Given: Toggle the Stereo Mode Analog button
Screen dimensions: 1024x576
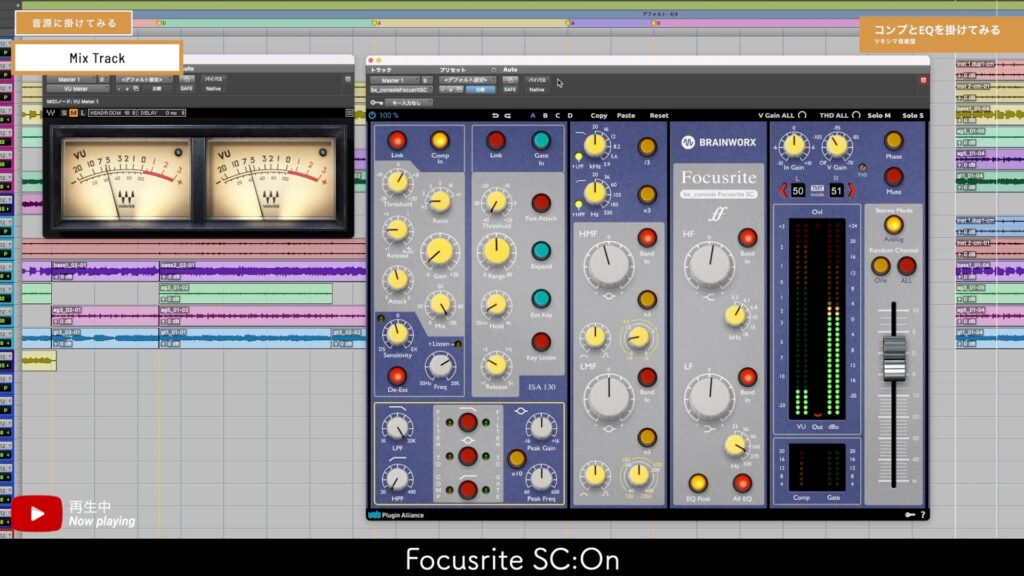Looking at the screenshot, I should 893,225.
